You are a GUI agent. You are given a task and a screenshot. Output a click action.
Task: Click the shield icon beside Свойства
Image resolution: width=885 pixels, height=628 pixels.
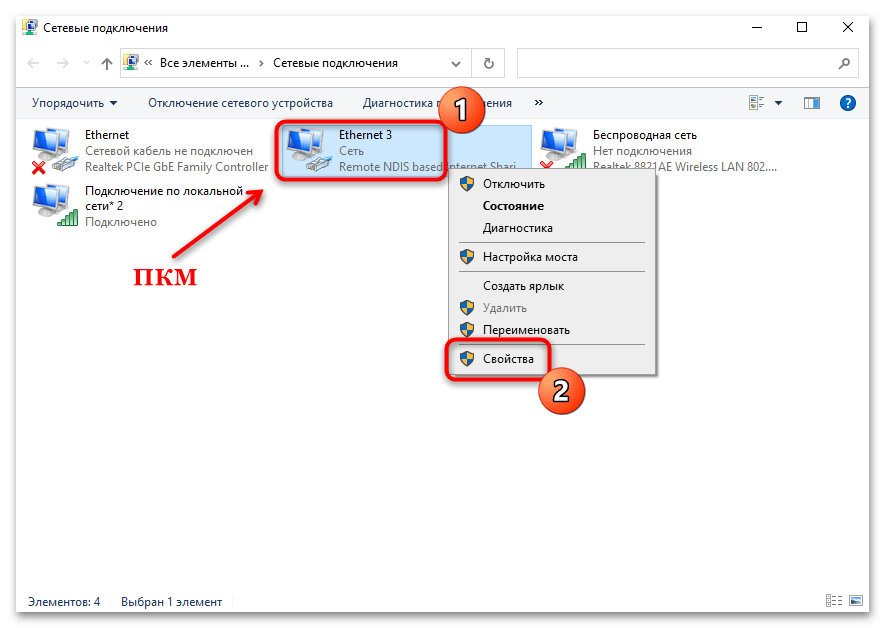(x=467, y=358)
